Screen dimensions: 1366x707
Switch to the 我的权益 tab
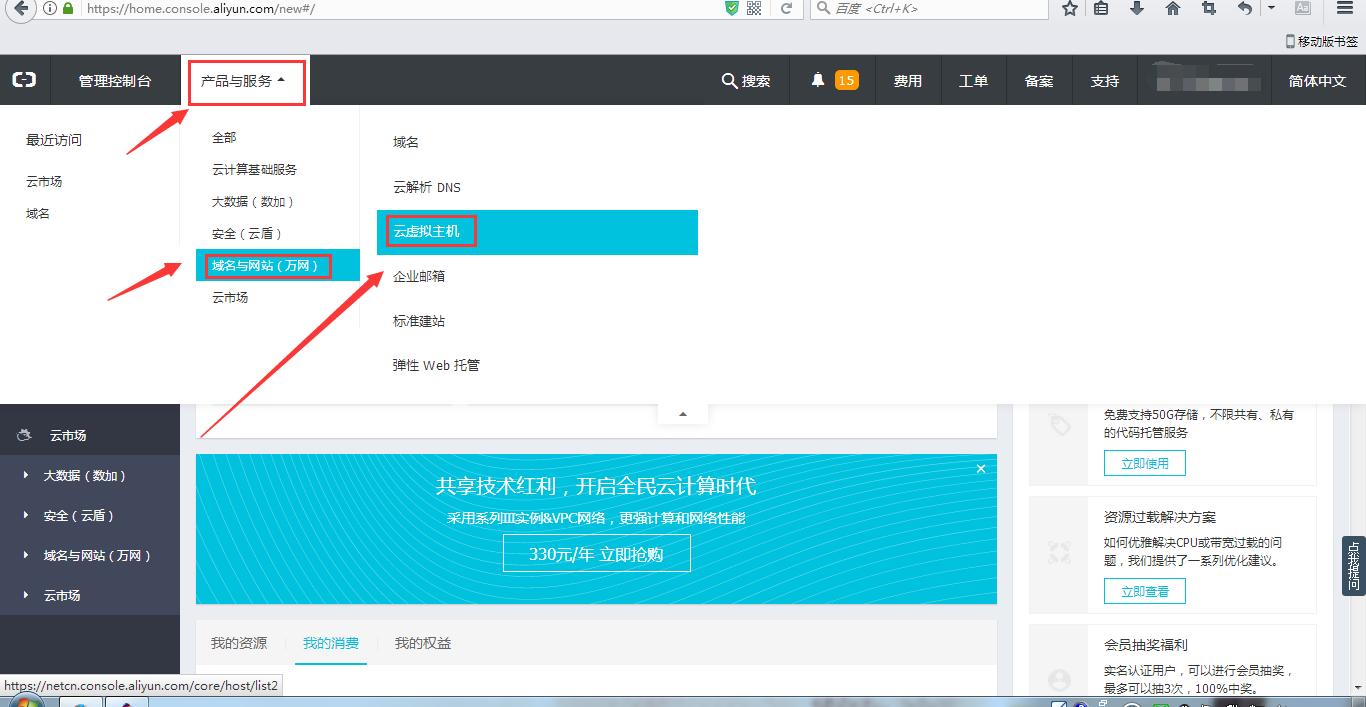pyautogui.click(x=423, y=643)
